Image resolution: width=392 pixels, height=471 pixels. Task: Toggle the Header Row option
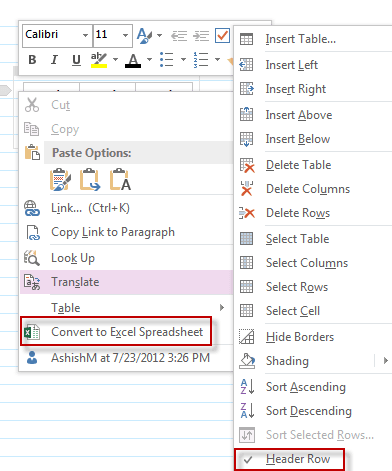289,459
